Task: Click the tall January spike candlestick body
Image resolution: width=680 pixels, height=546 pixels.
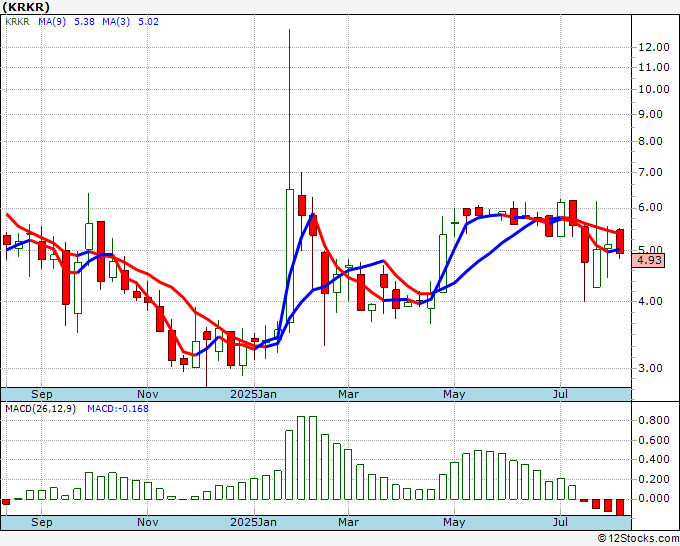Action: [290, 256]
